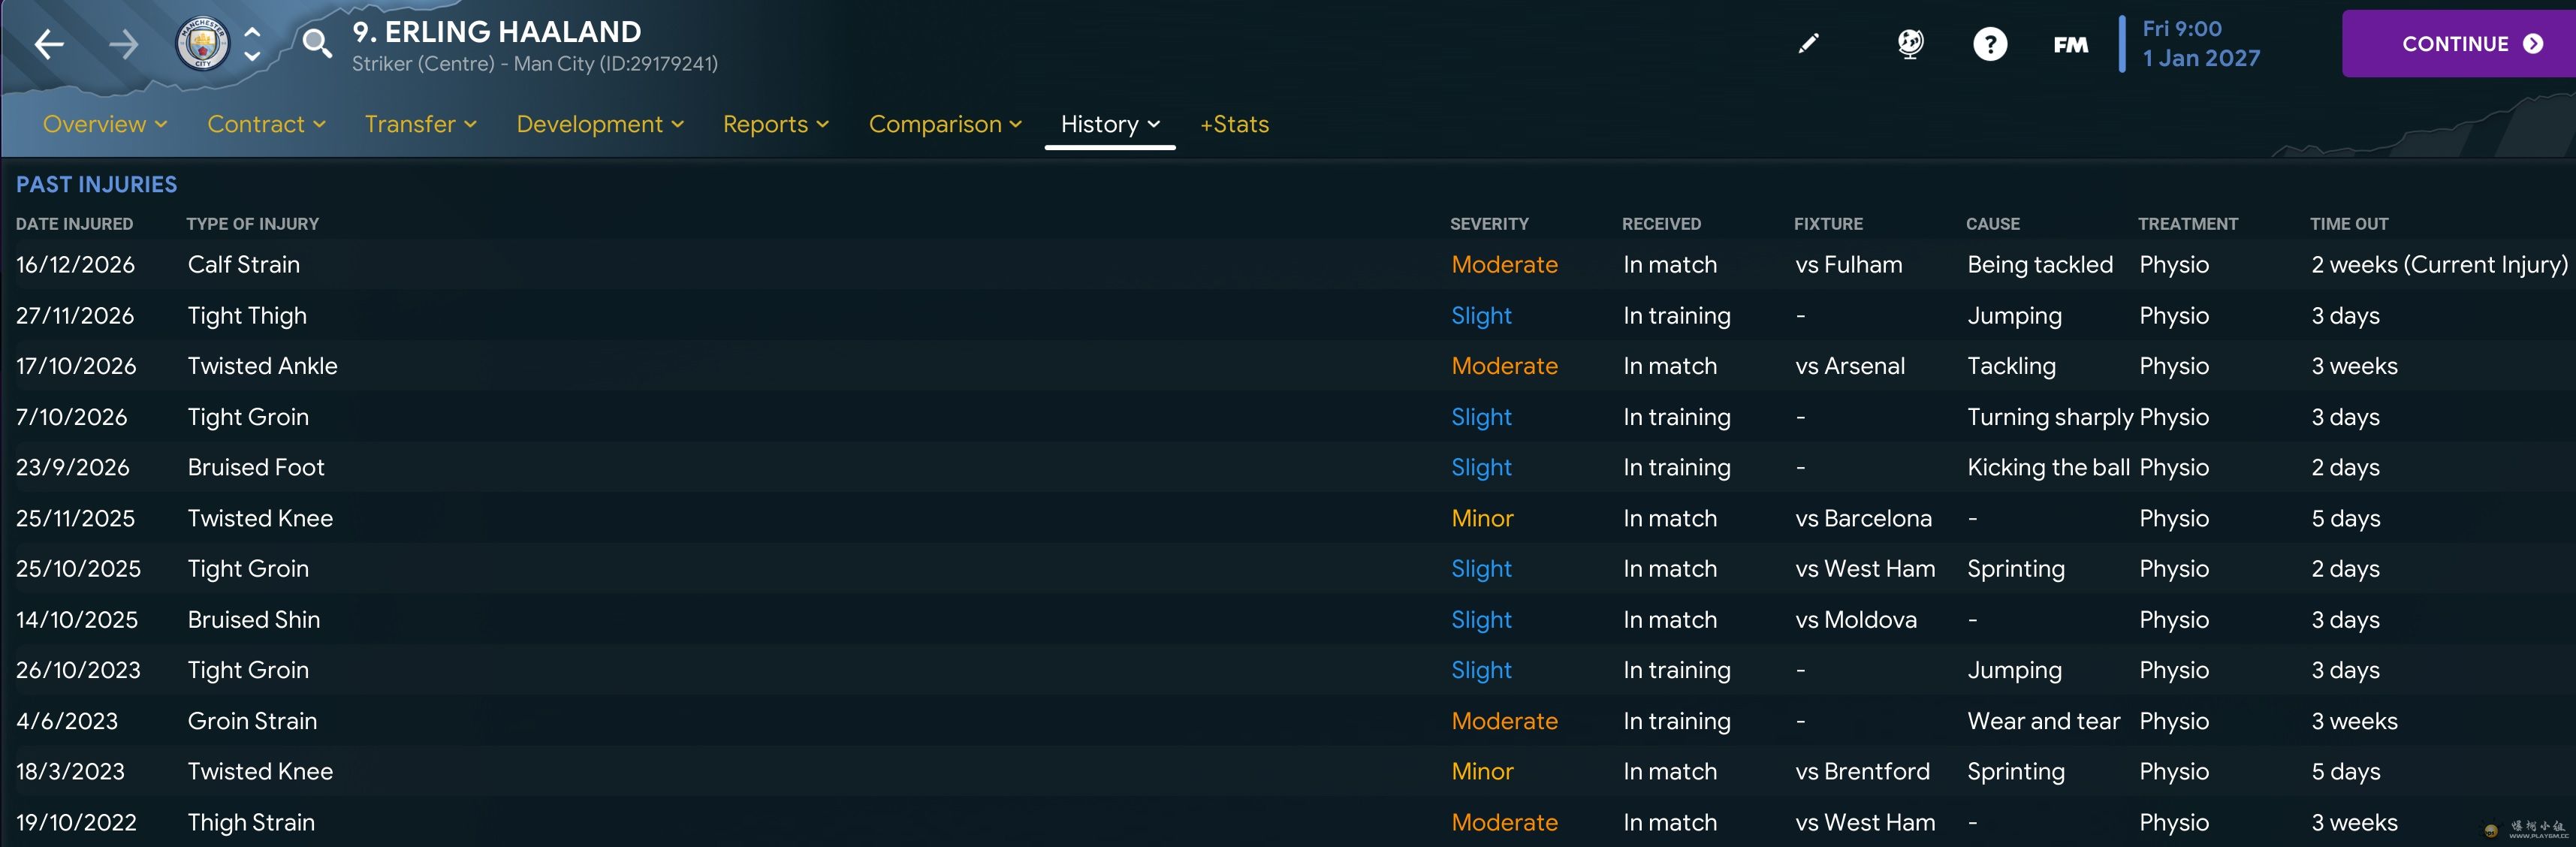The width and height of the screenshot is (2576, 847).
Task: Expand the Contract dropdown menu
Action: (x=266, y=124)
